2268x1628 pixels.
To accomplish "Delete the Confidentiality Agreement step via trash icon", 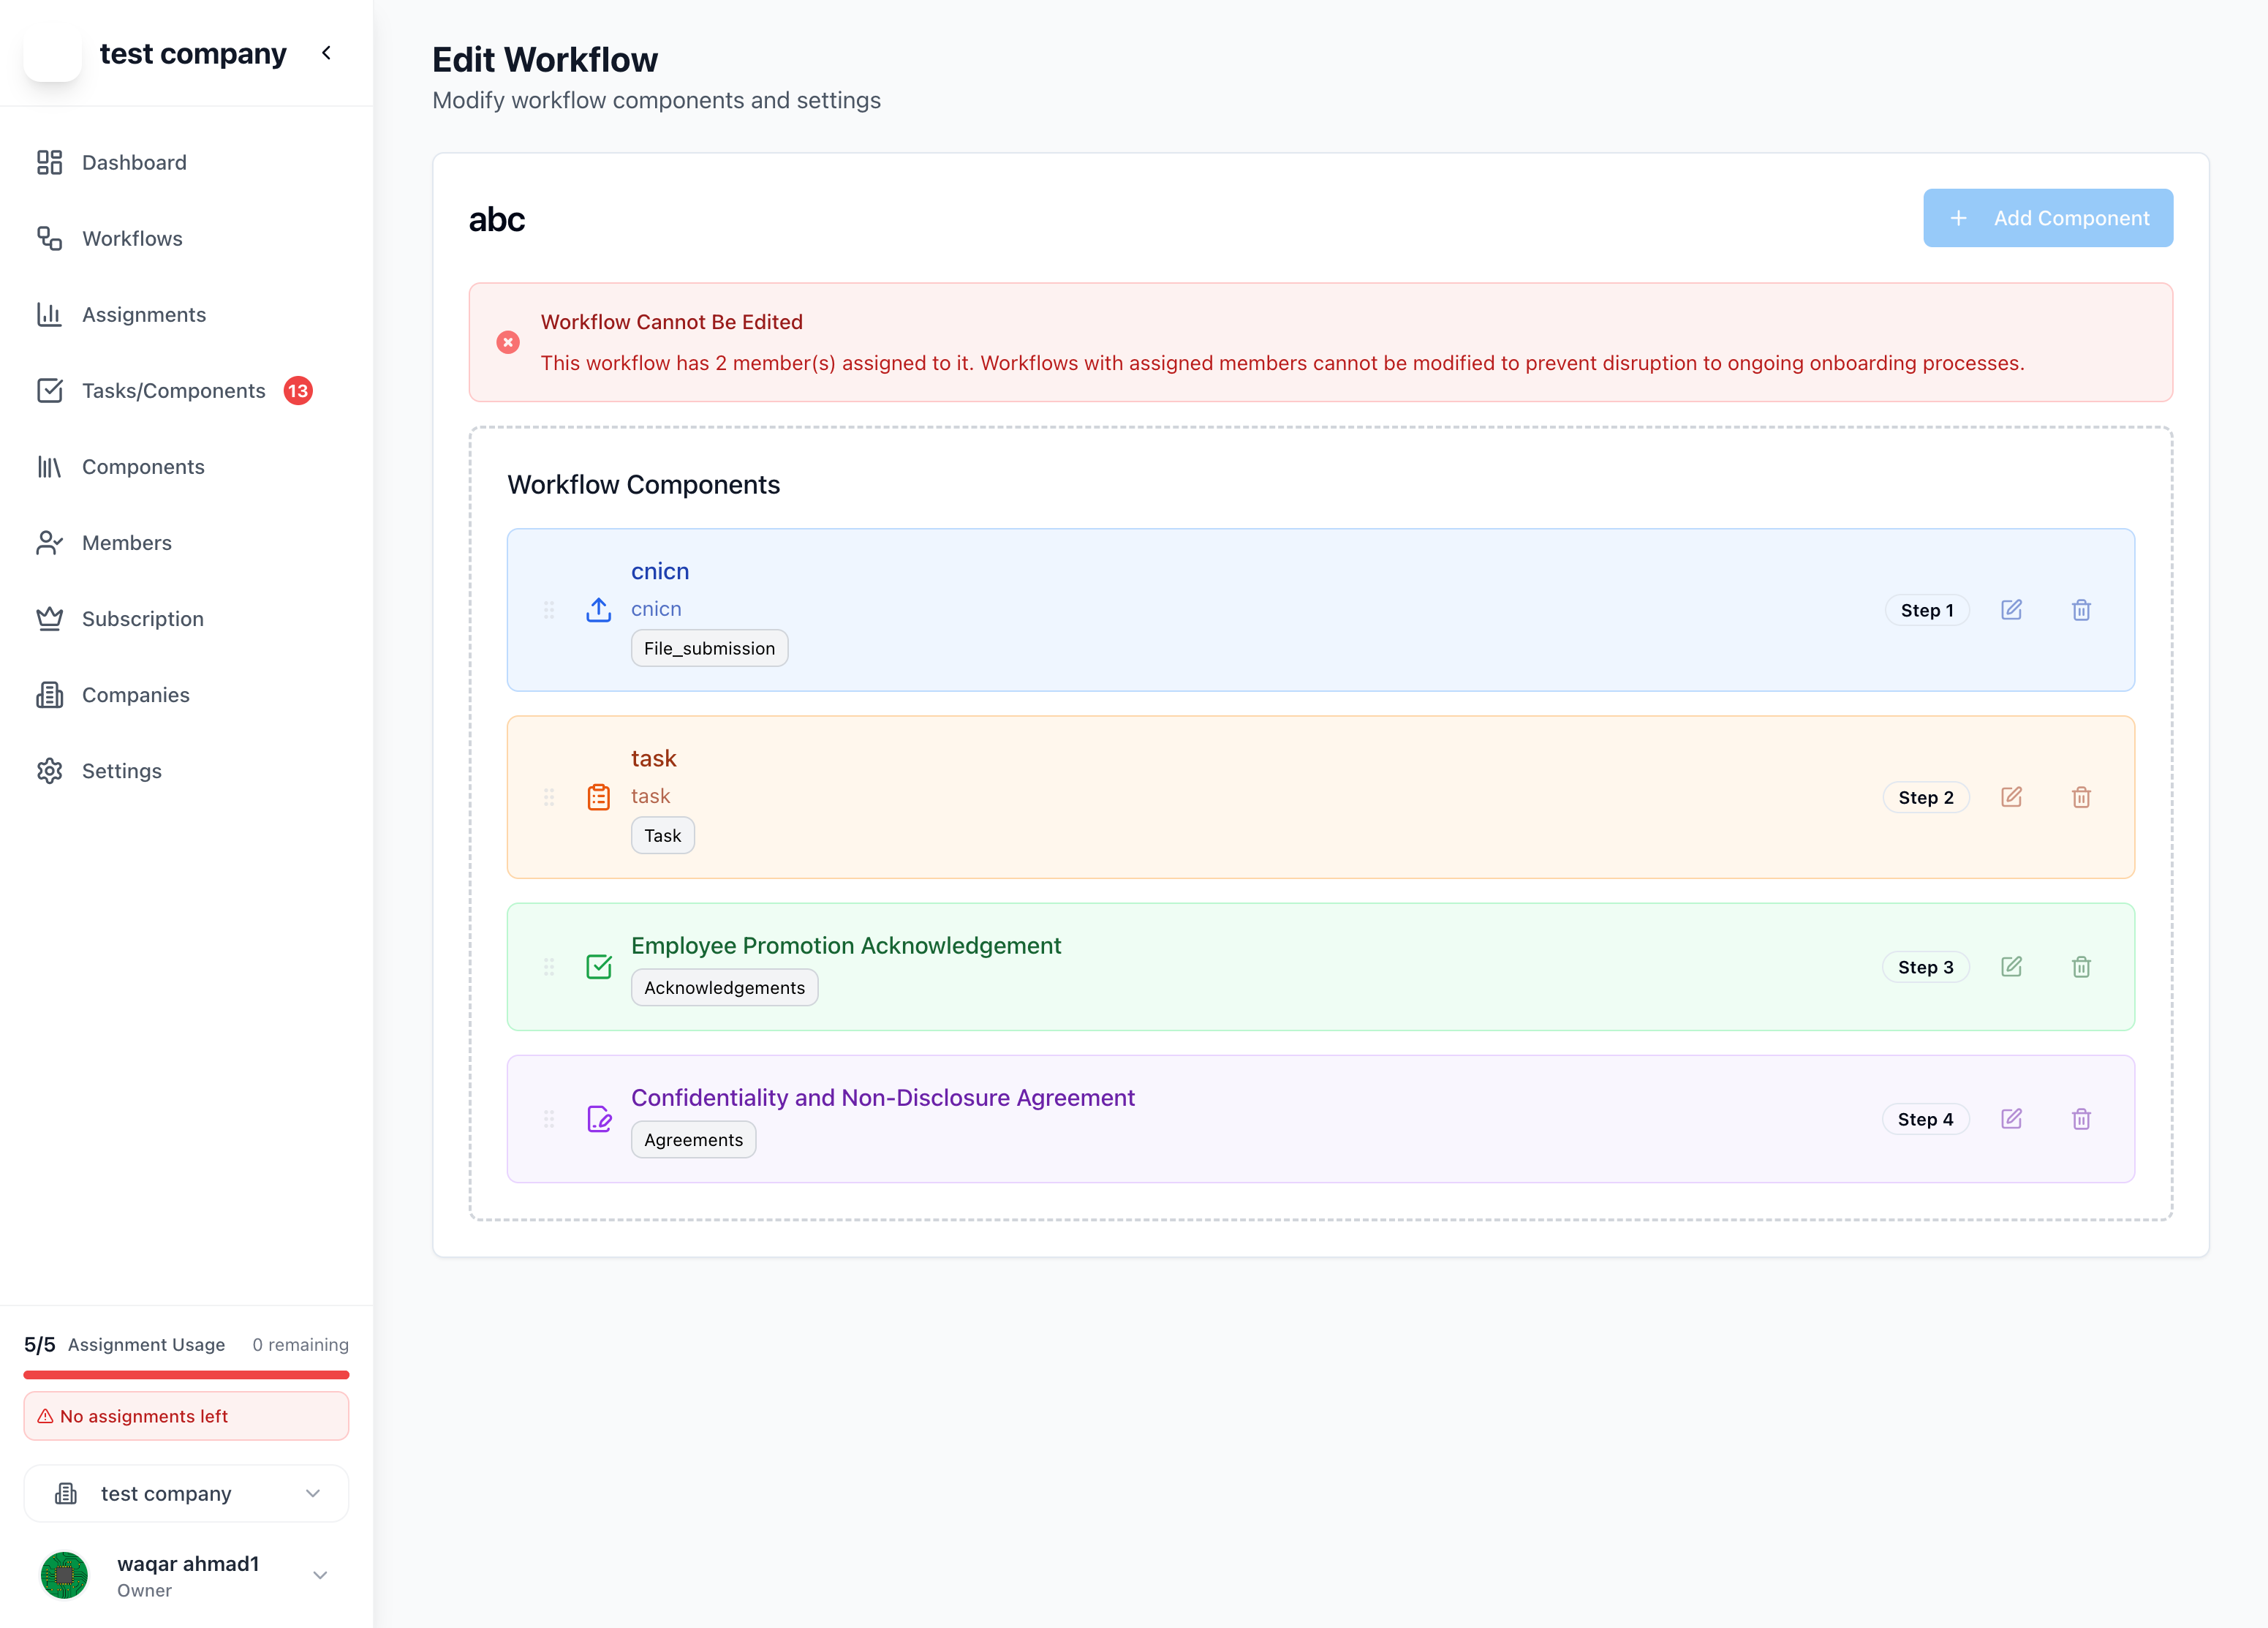I will click(2082, 1119).
